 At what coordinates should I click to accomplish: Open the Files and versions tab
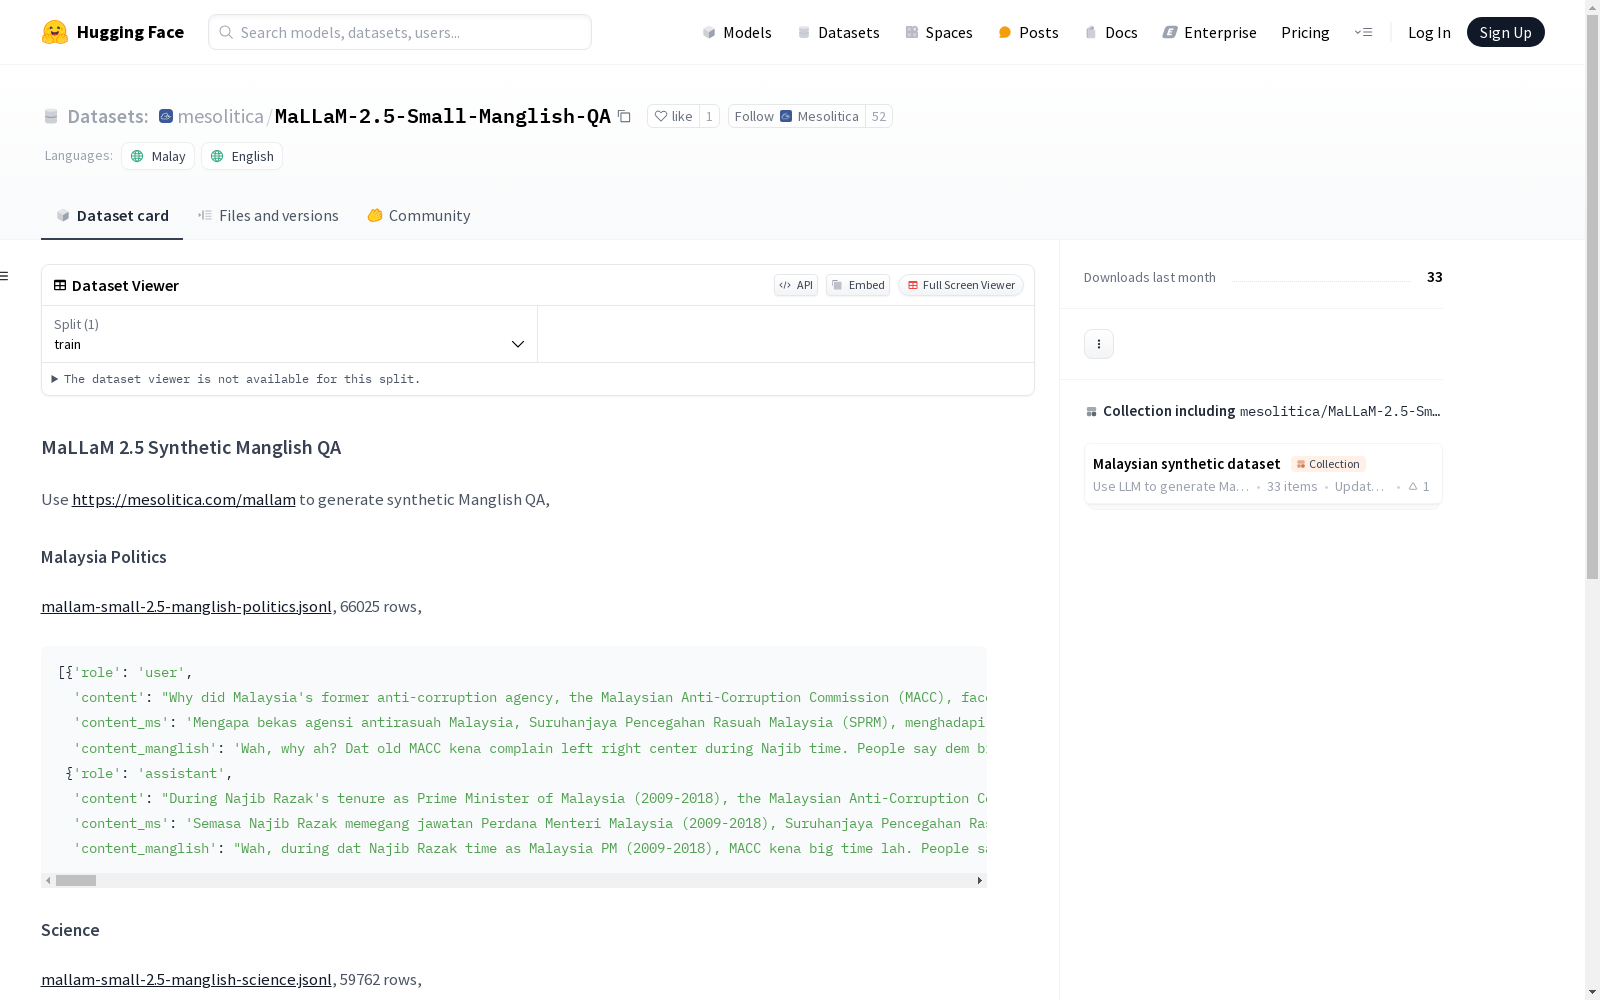[x=268, y=216]
